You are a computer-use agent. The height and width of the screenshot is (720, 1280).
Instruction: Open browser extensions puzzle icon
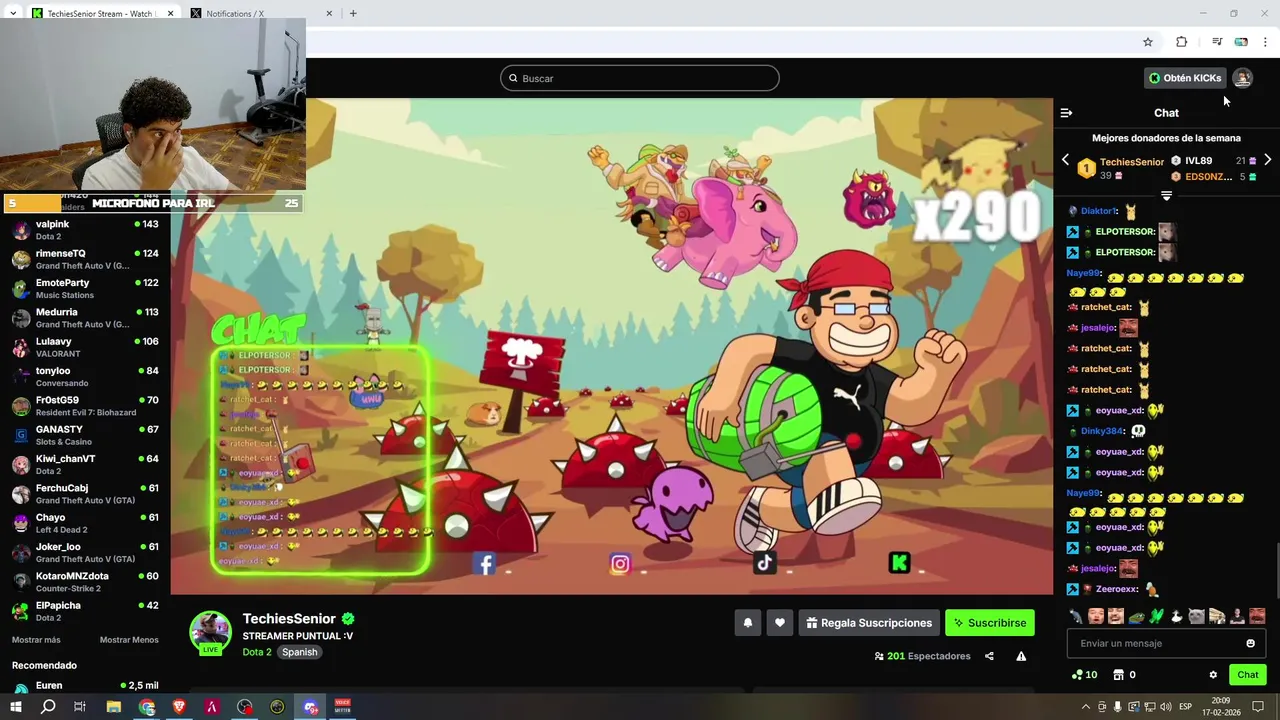click(1182, 42)
